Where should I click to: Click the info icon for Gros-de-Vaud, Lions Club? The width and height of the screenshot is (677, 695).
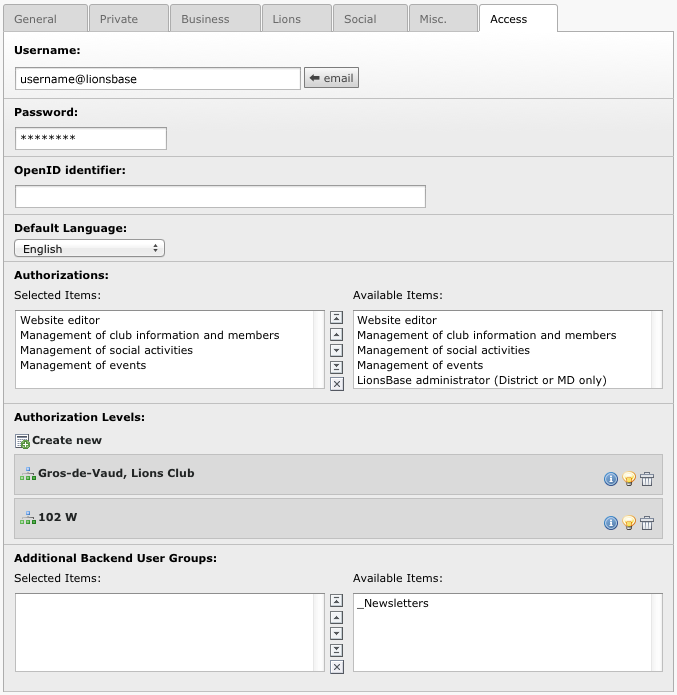(610, 479)
